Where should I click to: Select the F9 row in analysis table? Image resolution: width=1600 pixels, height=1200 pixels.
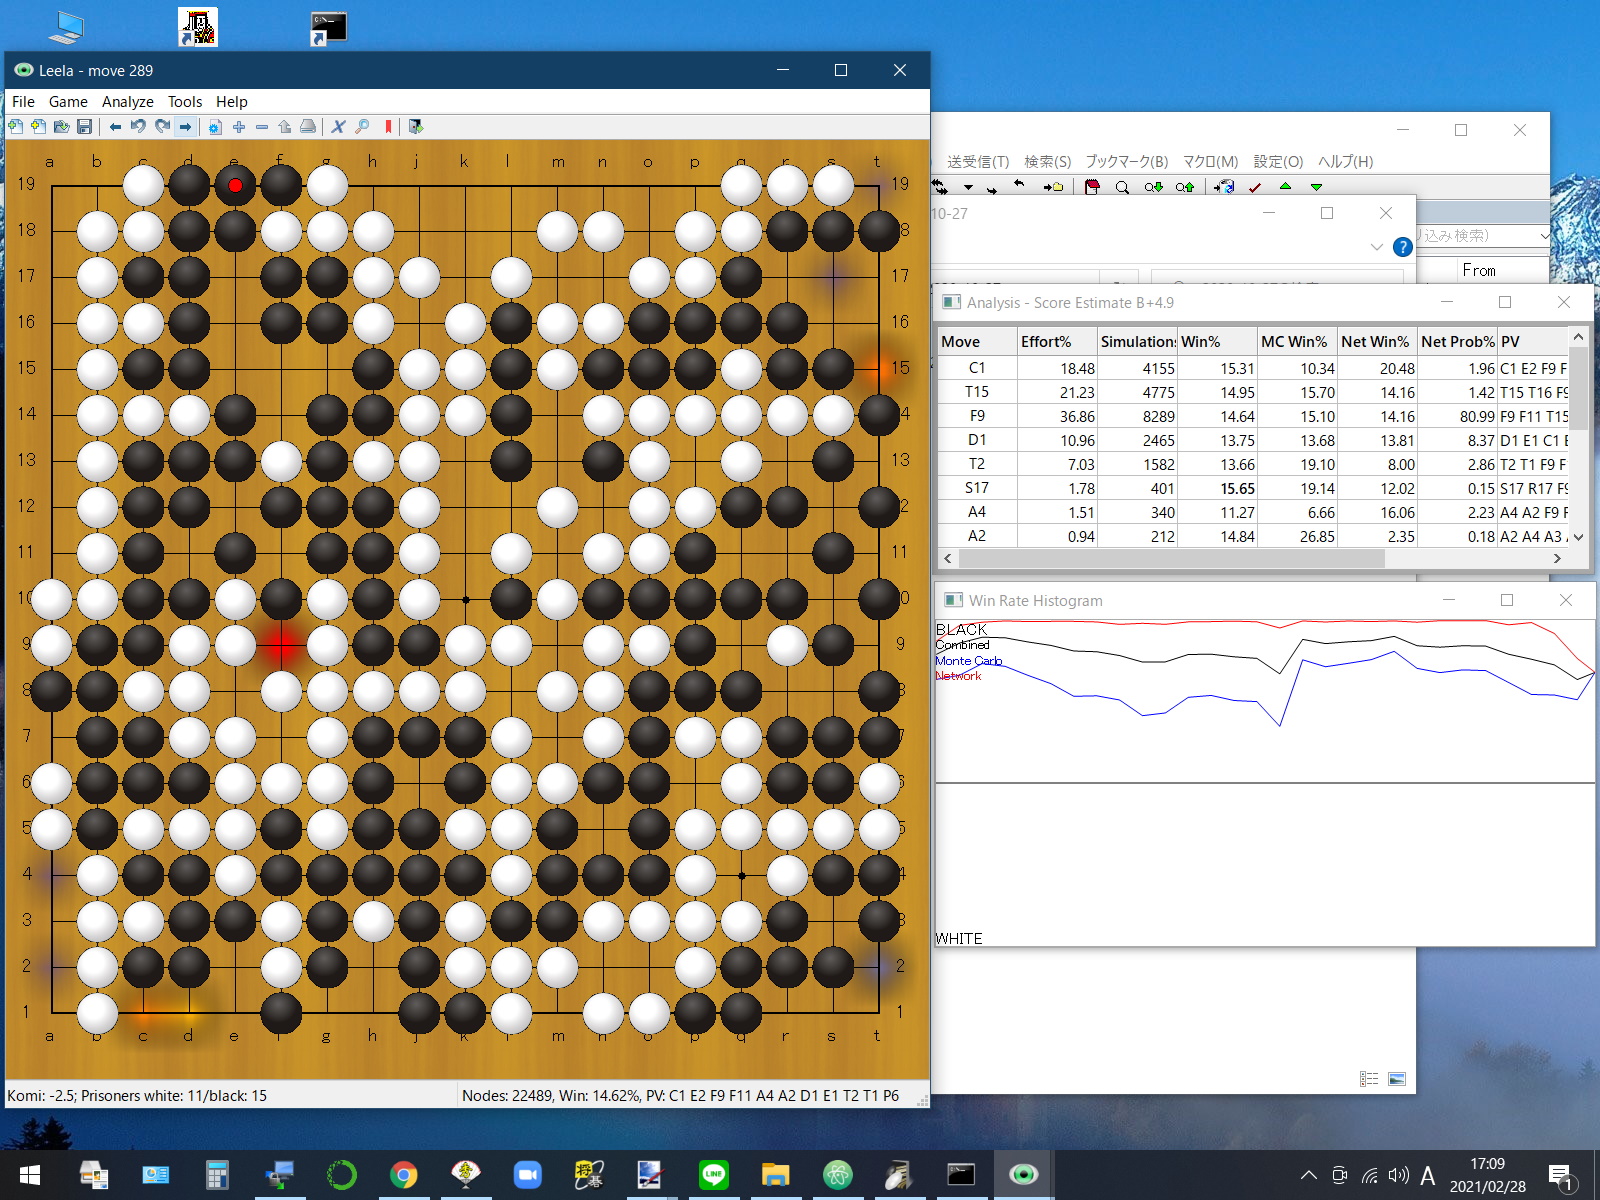coord(977,416)
